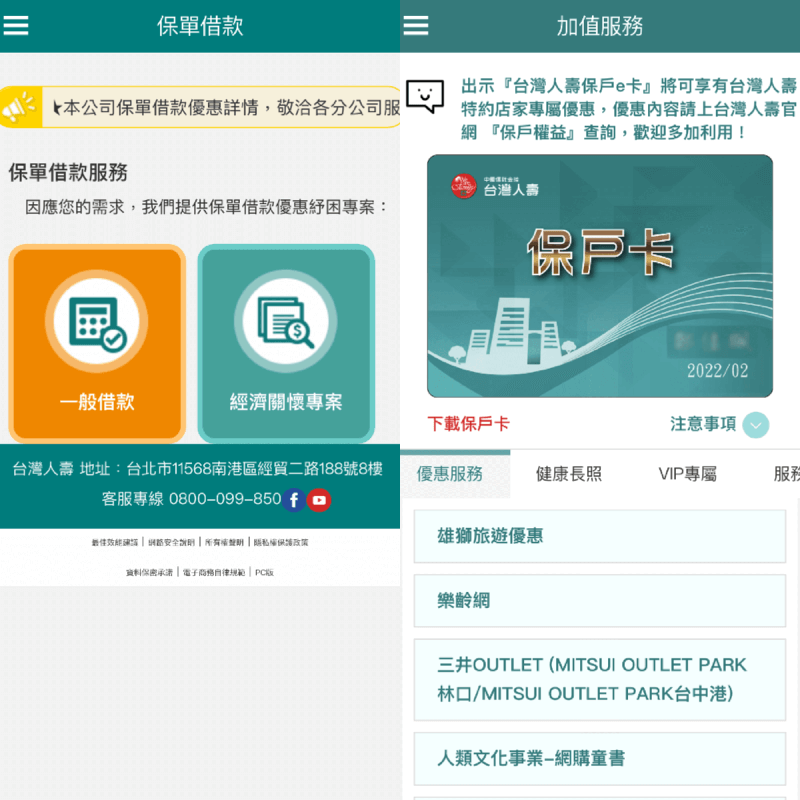
Task: Click 下載保戶卡 link
Action: [468, 423]
